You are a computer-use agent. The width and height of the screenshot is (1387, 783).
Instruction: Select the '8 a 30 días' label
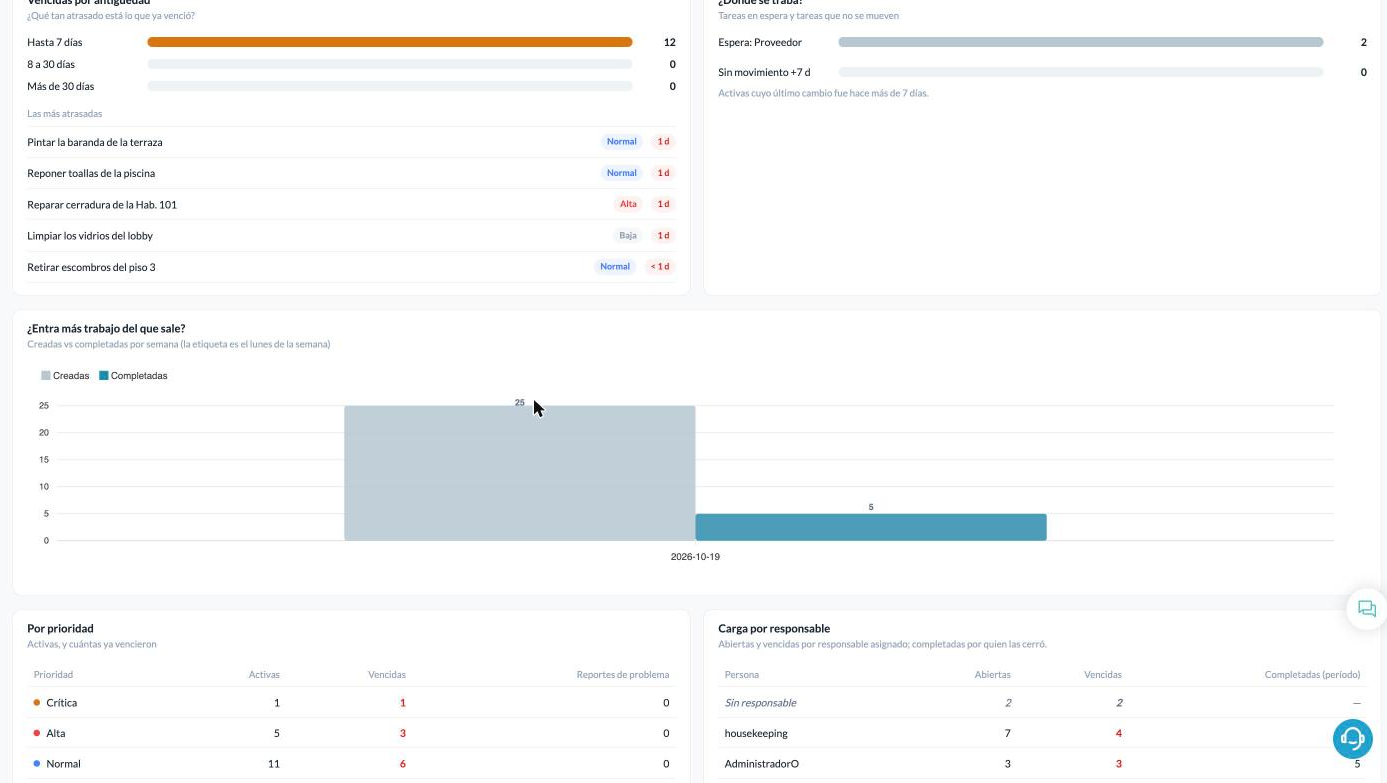[51, 64]
